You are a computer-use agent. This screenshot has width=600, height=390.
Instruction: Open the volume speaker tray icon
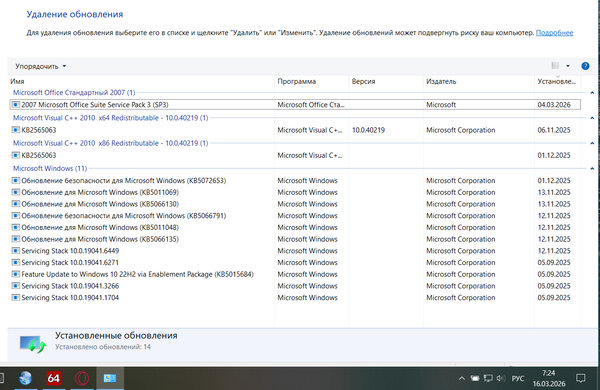point(501,378)
